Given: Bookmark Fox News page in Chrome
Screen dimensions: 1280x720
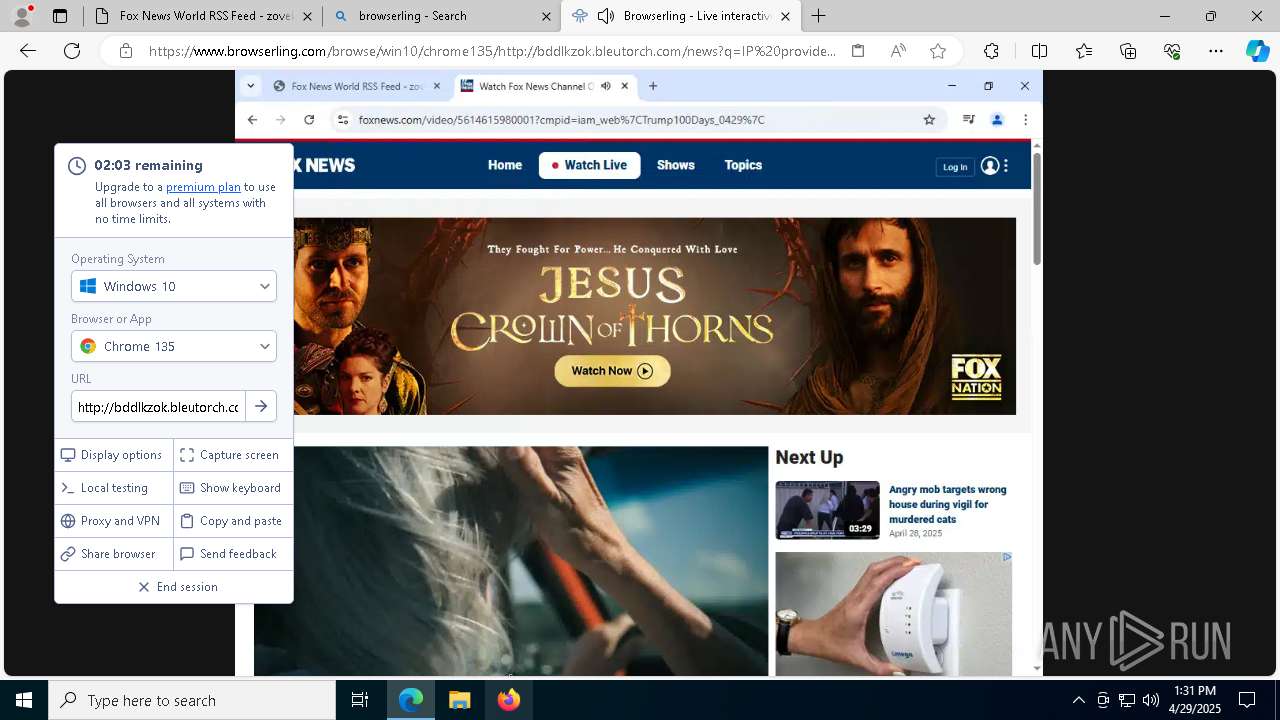Looking at the screenshot, I should click(929, 120).
